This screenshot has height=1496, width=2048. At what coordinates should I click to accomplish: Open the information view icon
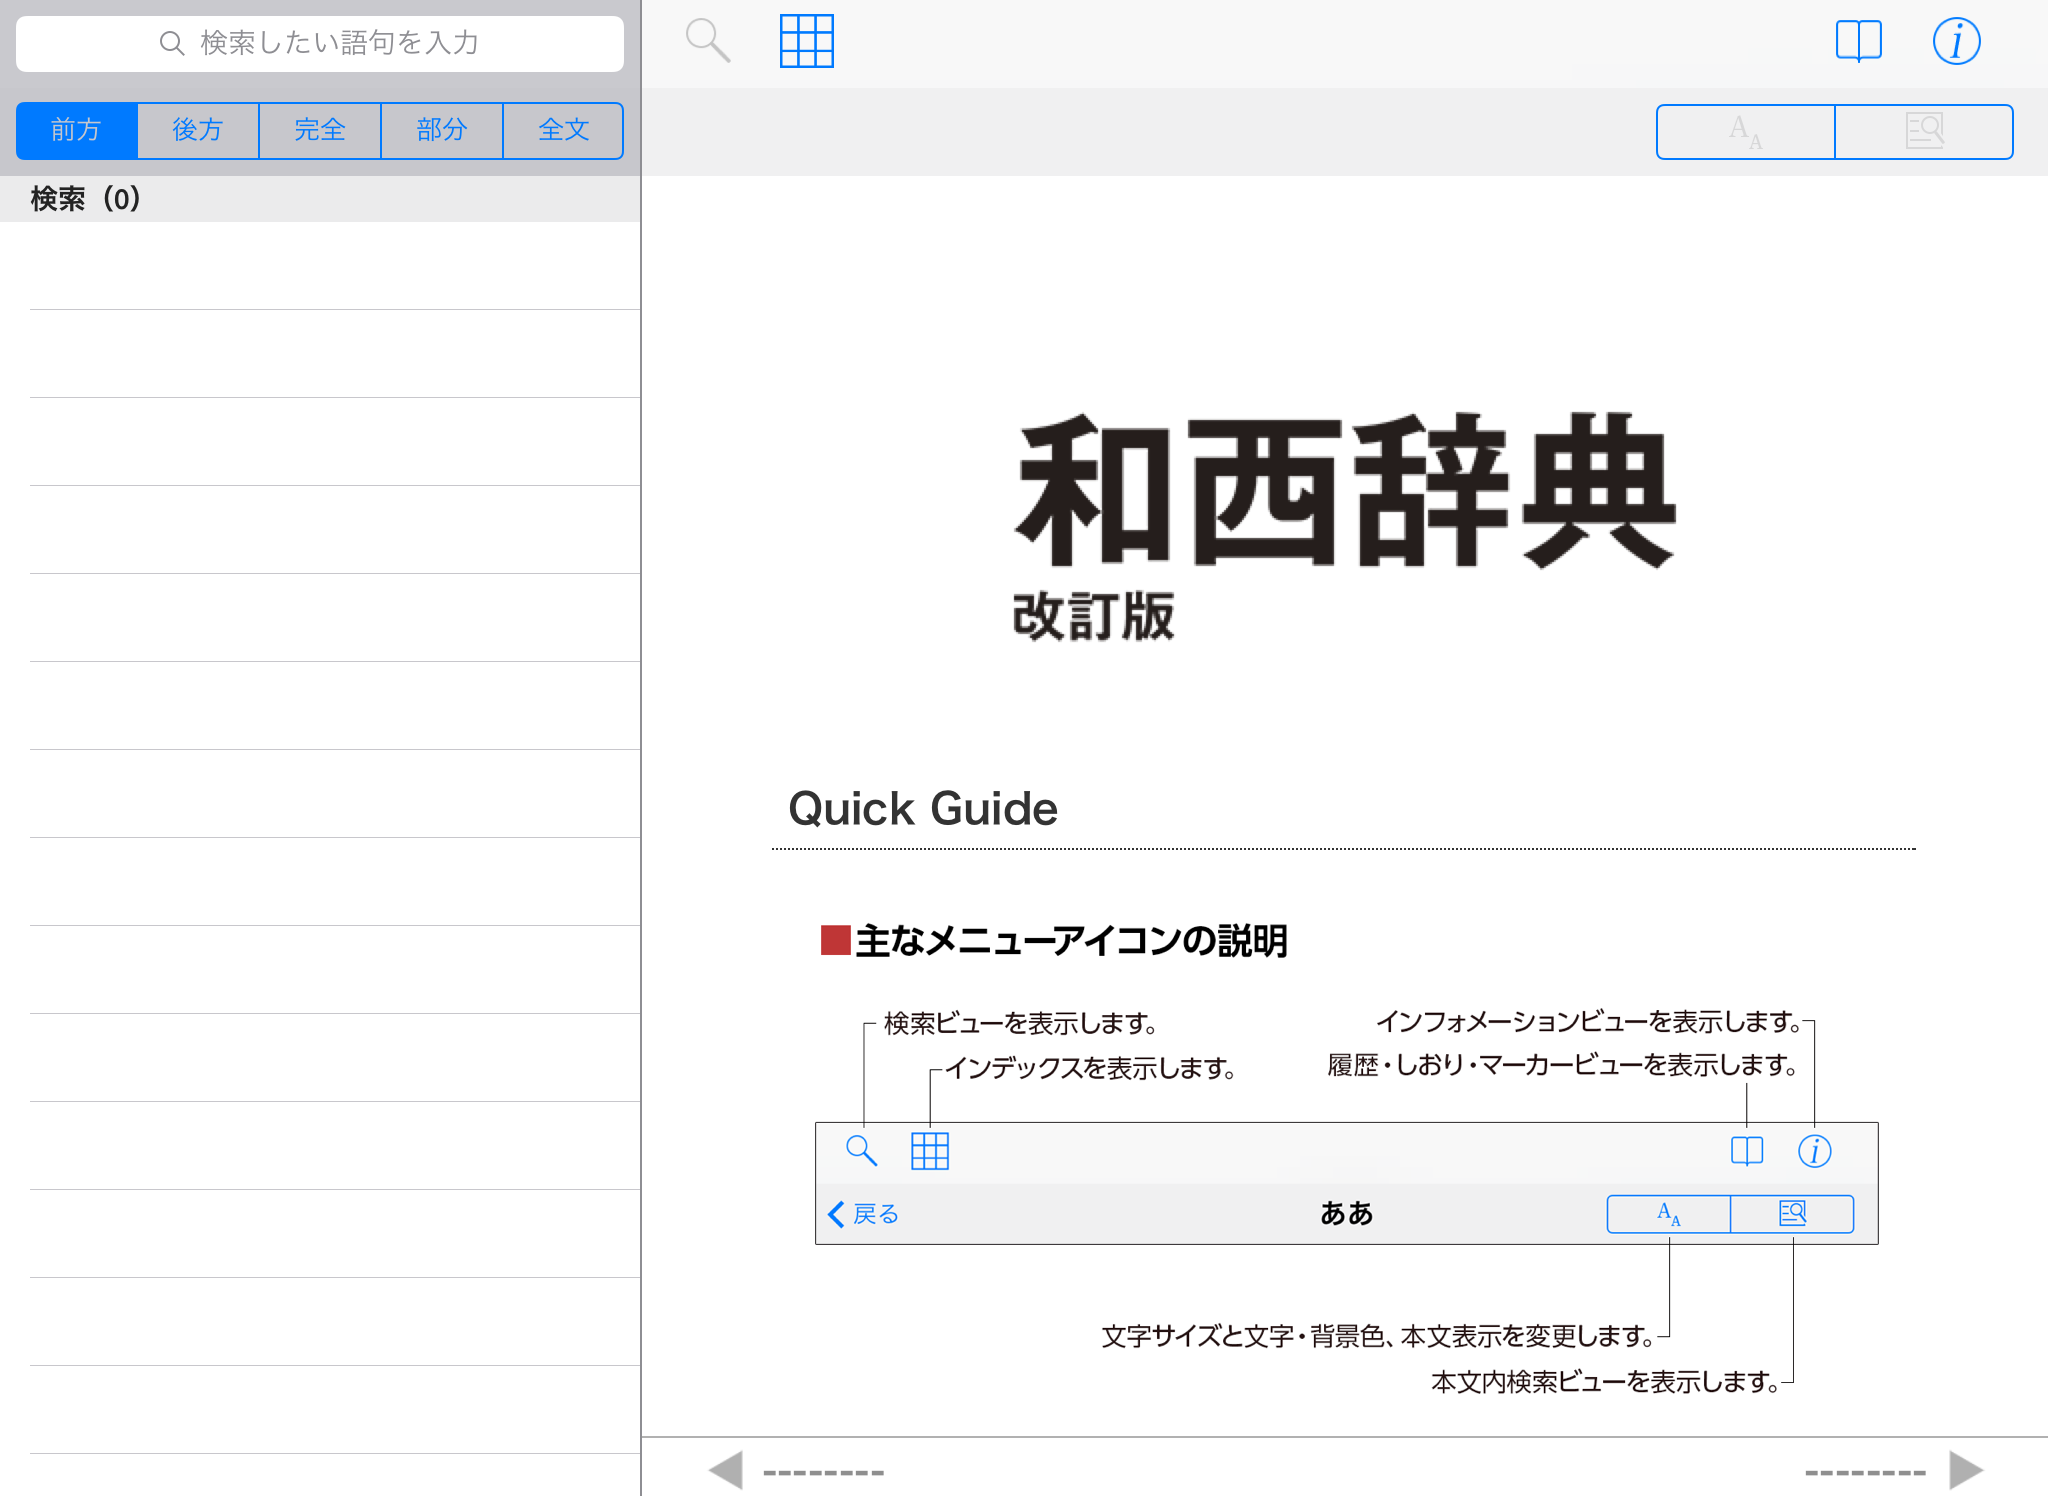[1956, 41]
